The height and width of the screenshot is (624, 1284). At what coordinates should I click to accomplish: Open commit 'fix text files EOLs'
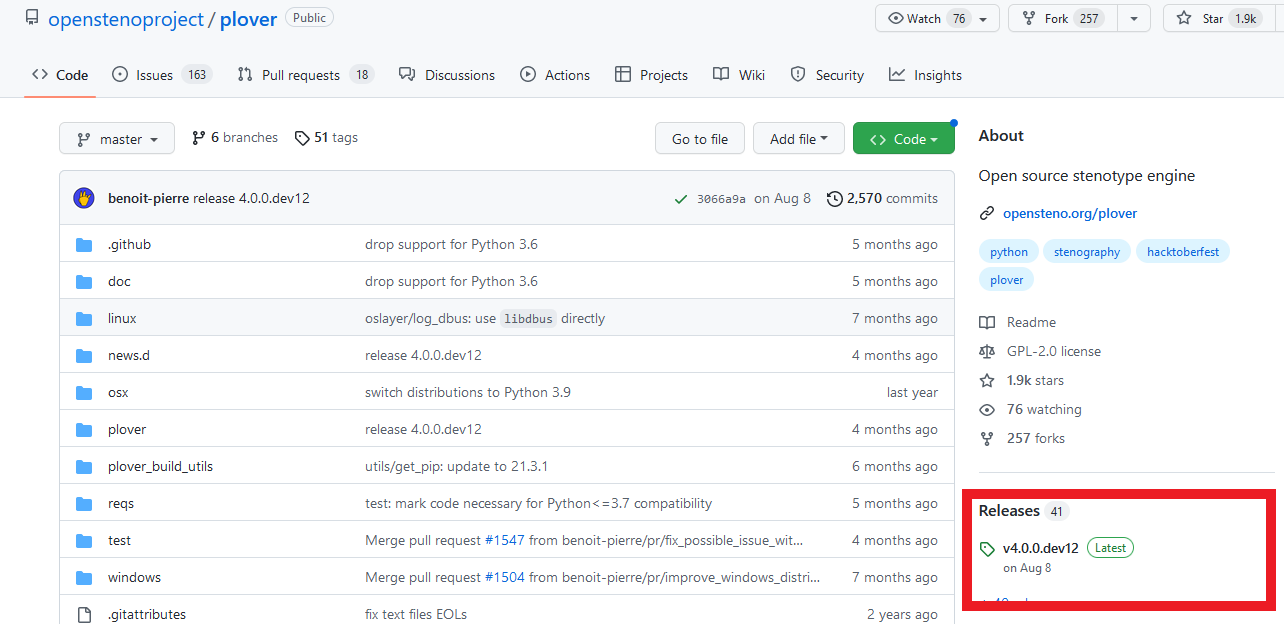416,614
